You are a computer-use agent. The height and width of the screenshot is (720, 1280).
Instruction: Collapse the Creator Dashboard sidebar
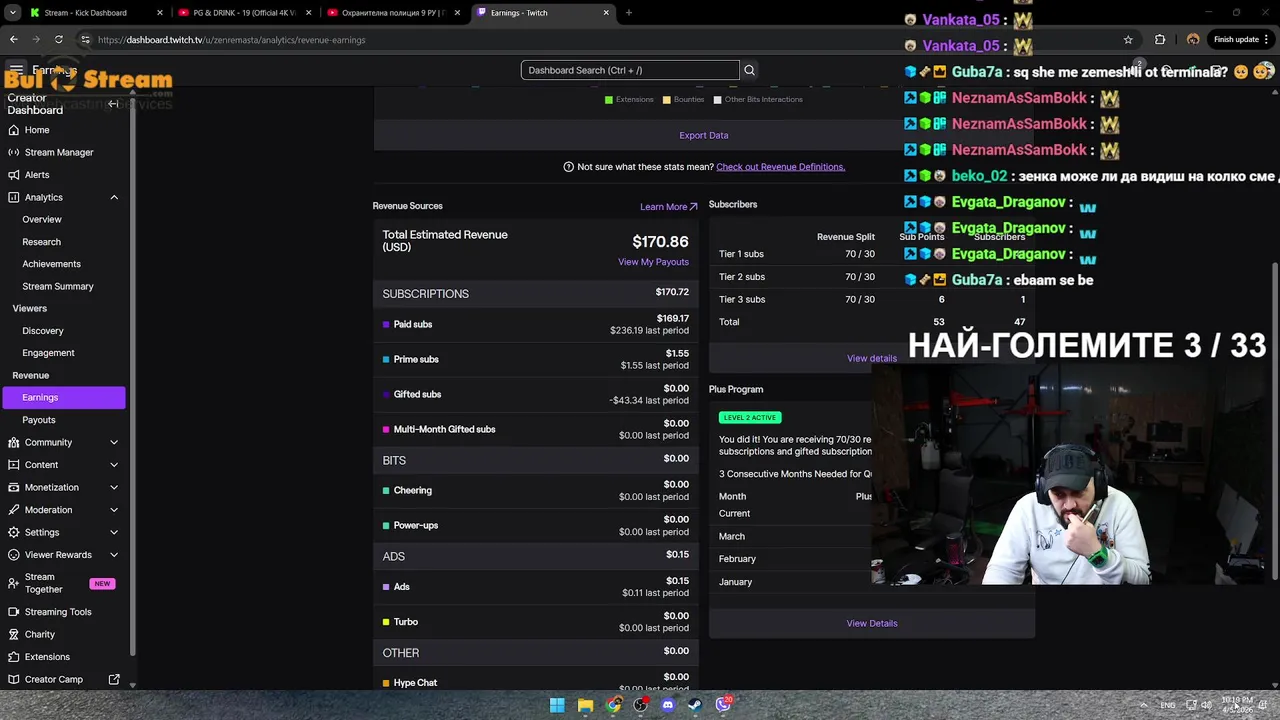113,104
